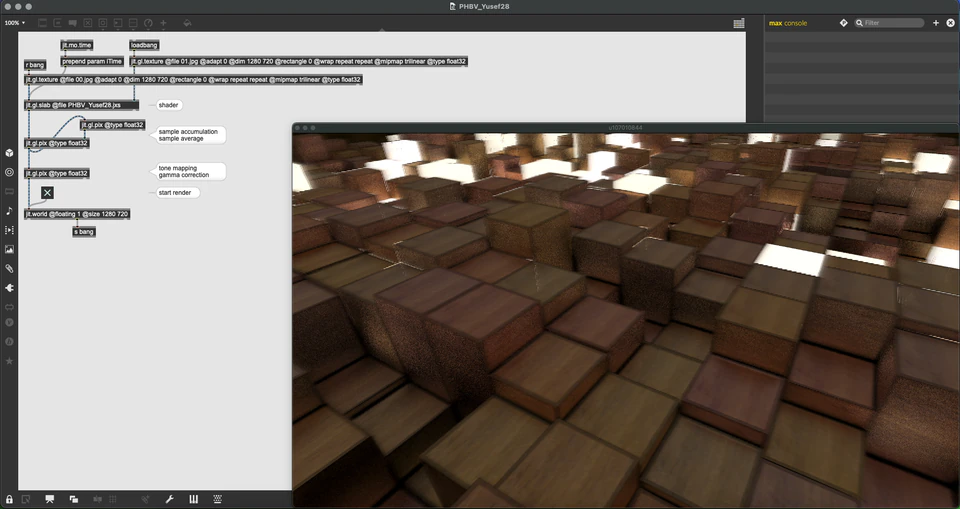
Task: Open the BEAP 'b' sidebar icon
Action: 9,342
